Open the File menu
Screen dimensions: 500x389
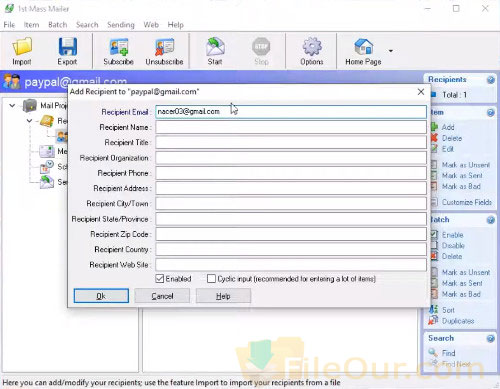pyautogui.click(x=9, y=25)
